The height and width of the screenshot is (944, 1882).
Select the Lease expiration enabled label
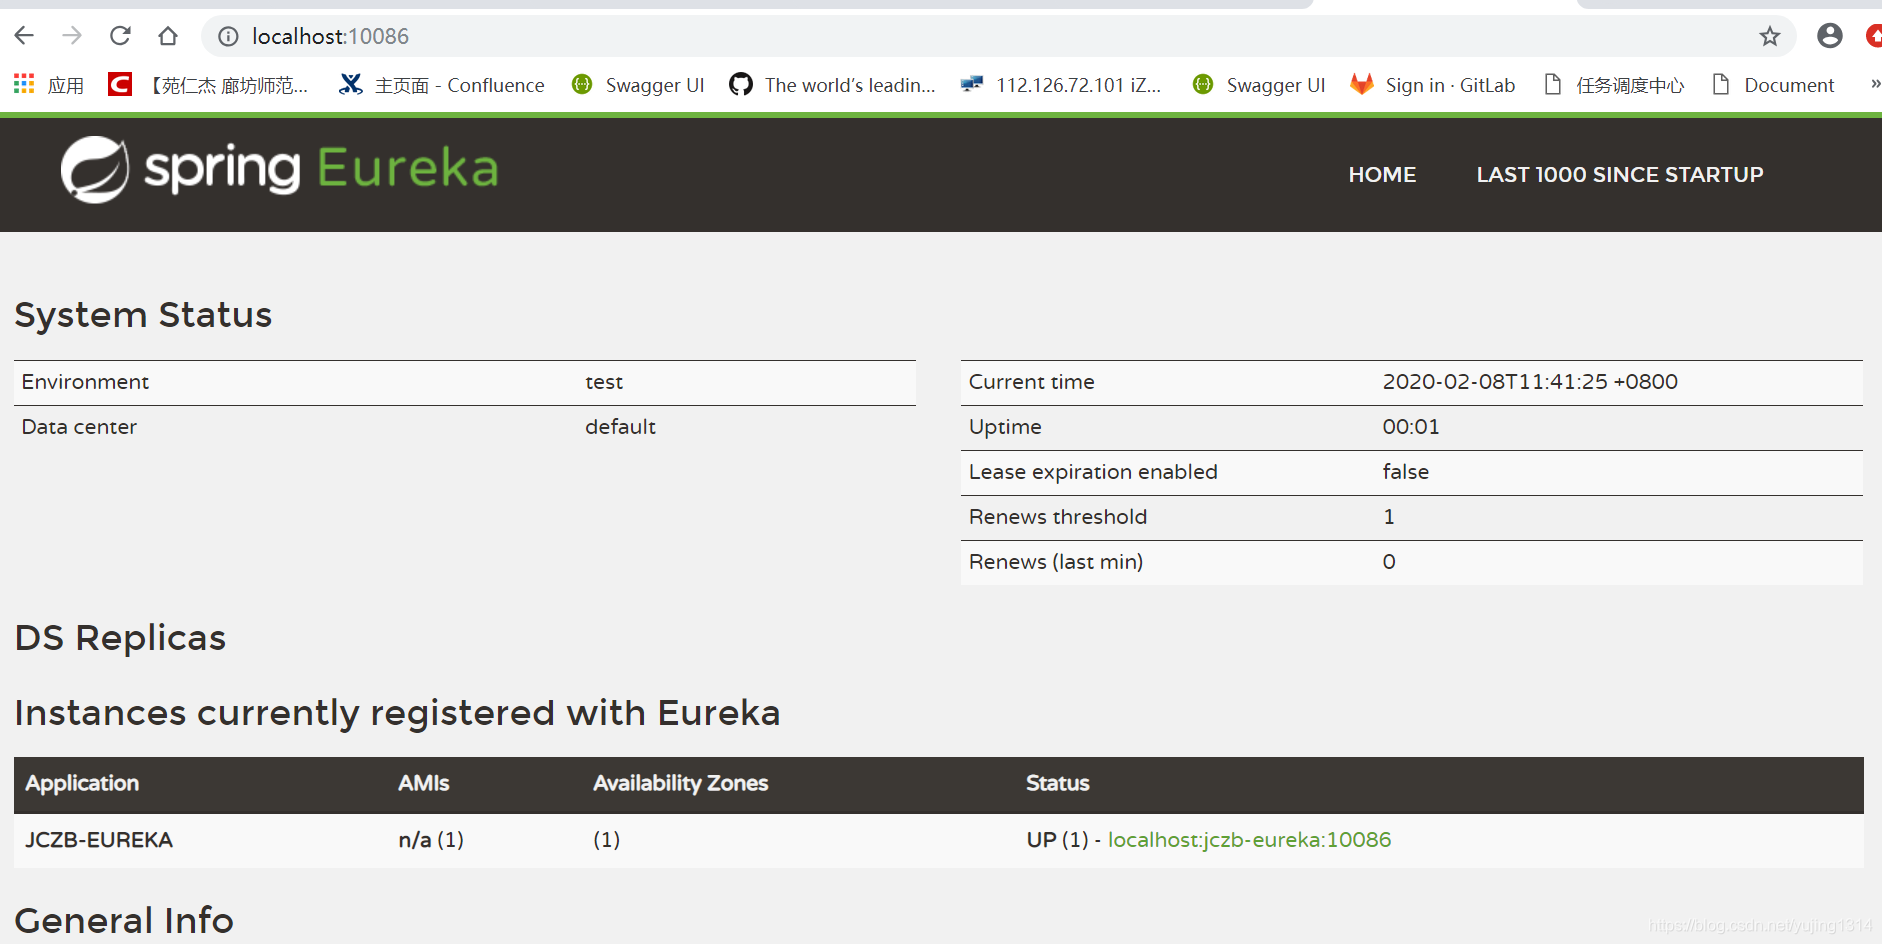1093,472
